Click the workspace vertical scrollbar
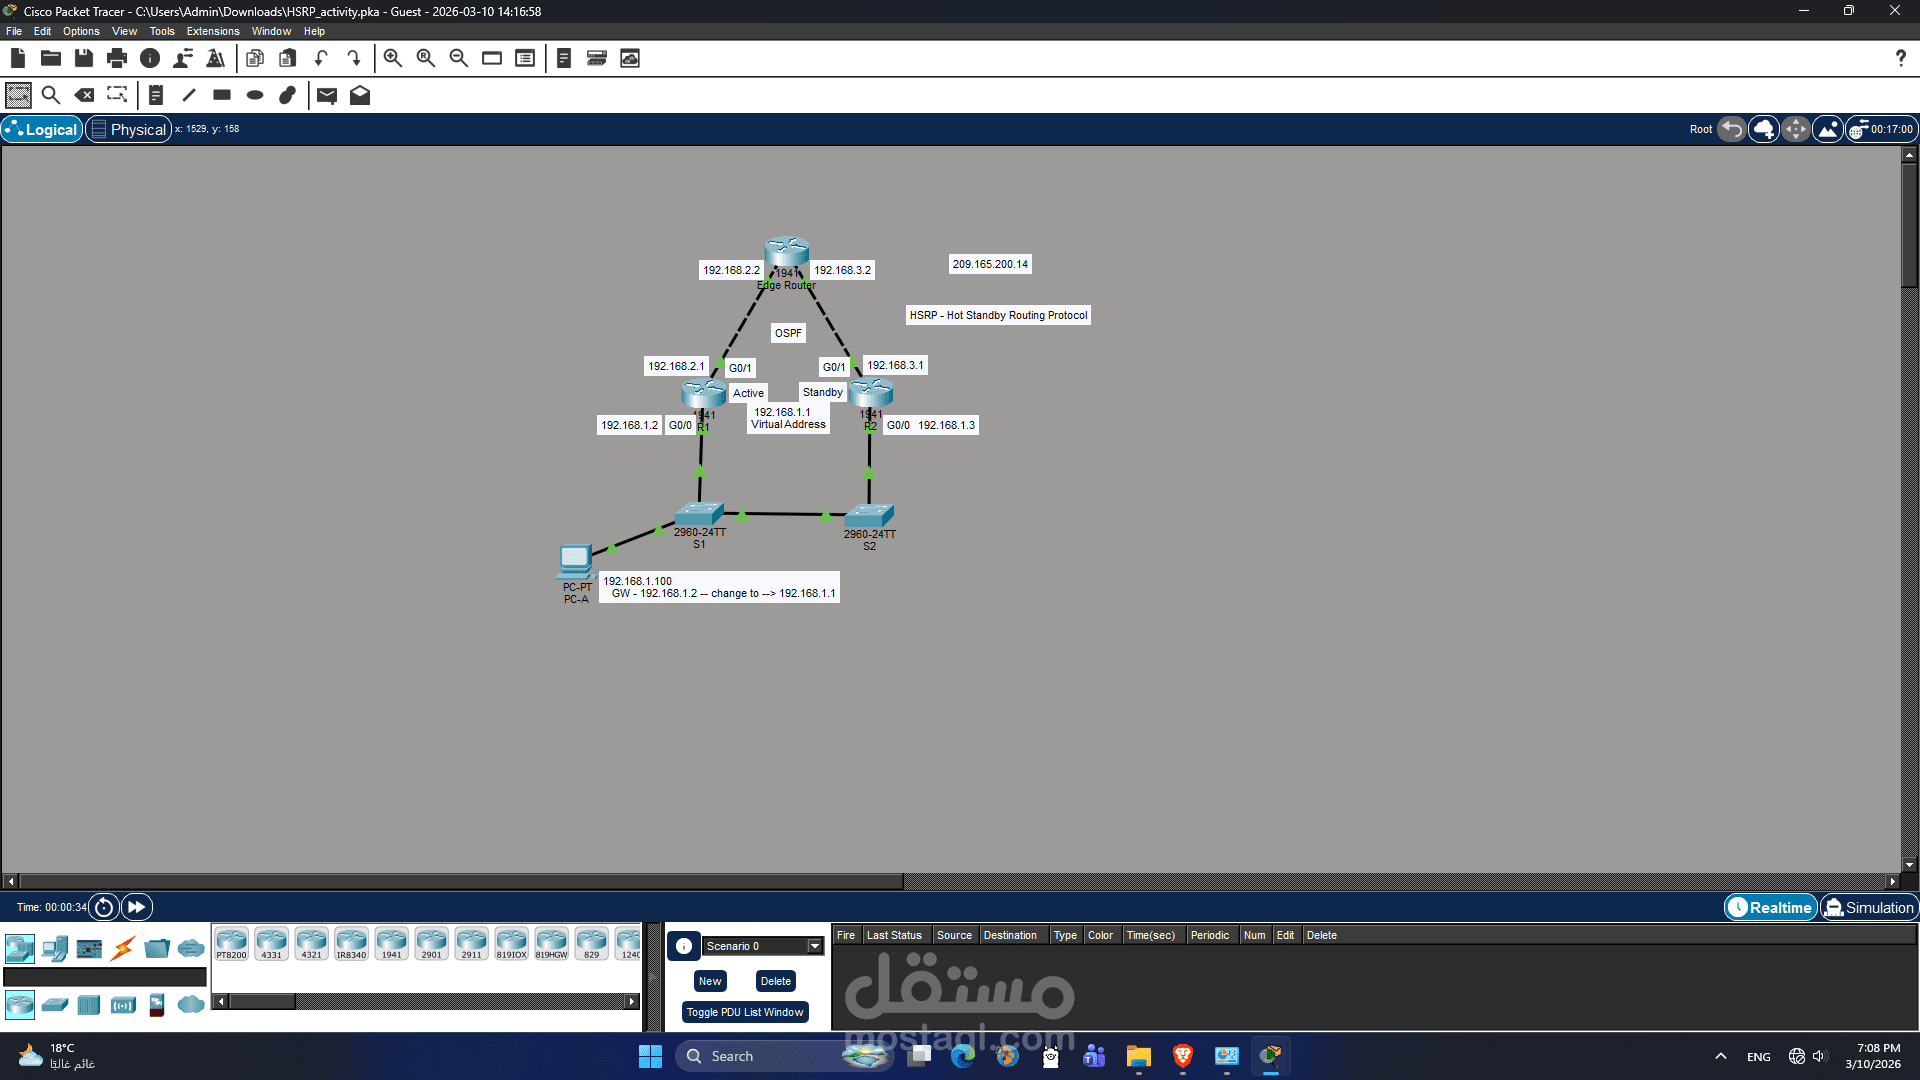 [x=1909, y=225]
